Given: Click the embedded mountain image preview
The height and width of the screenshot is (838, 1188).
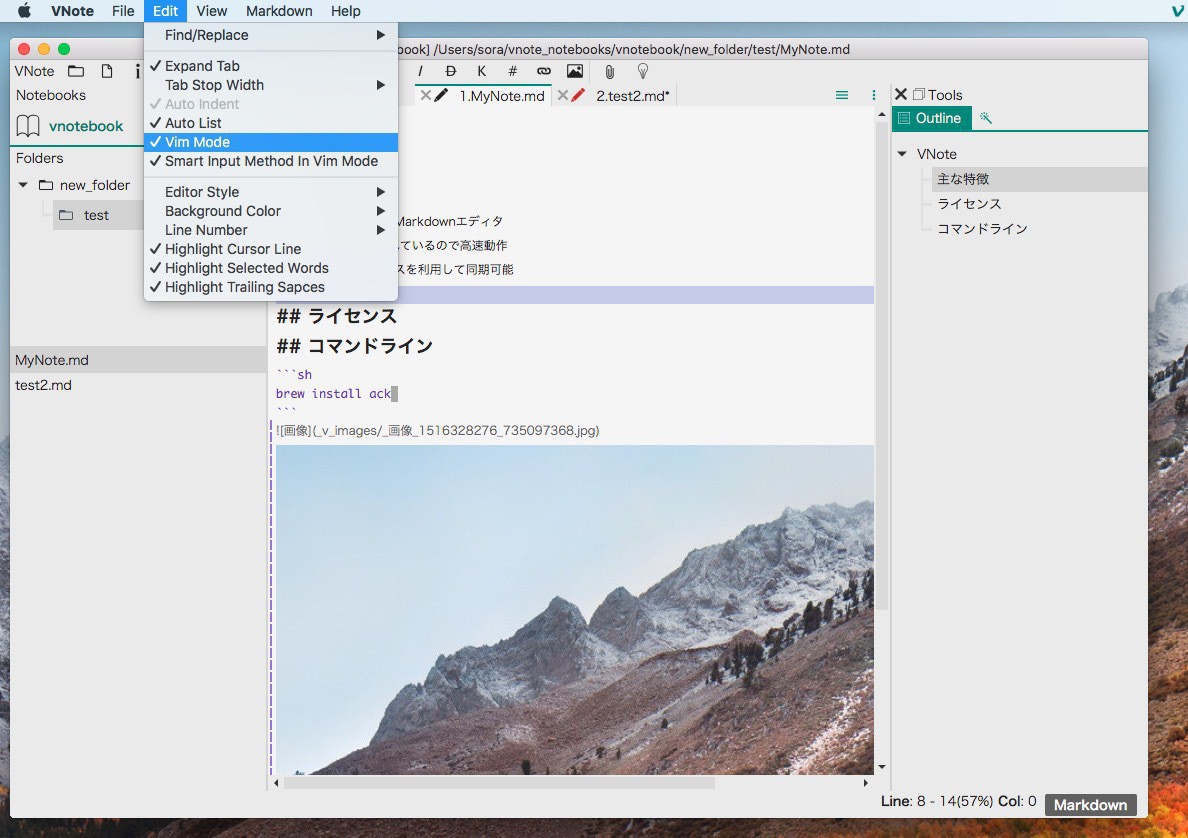Looking at the screenshot, I should click(x=574, y=608).
